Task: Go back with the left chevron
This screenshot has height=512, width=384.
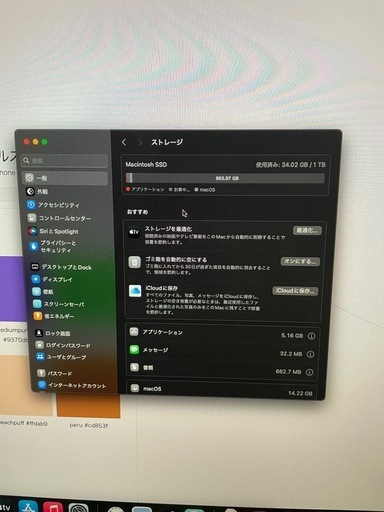Action: (x=124, y=142)
